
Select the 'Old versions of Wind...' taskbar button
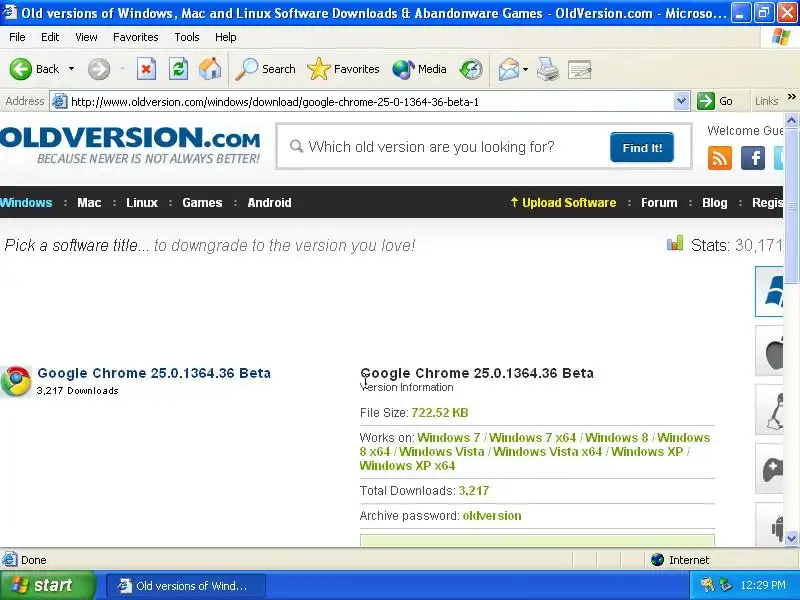point(186,586)
